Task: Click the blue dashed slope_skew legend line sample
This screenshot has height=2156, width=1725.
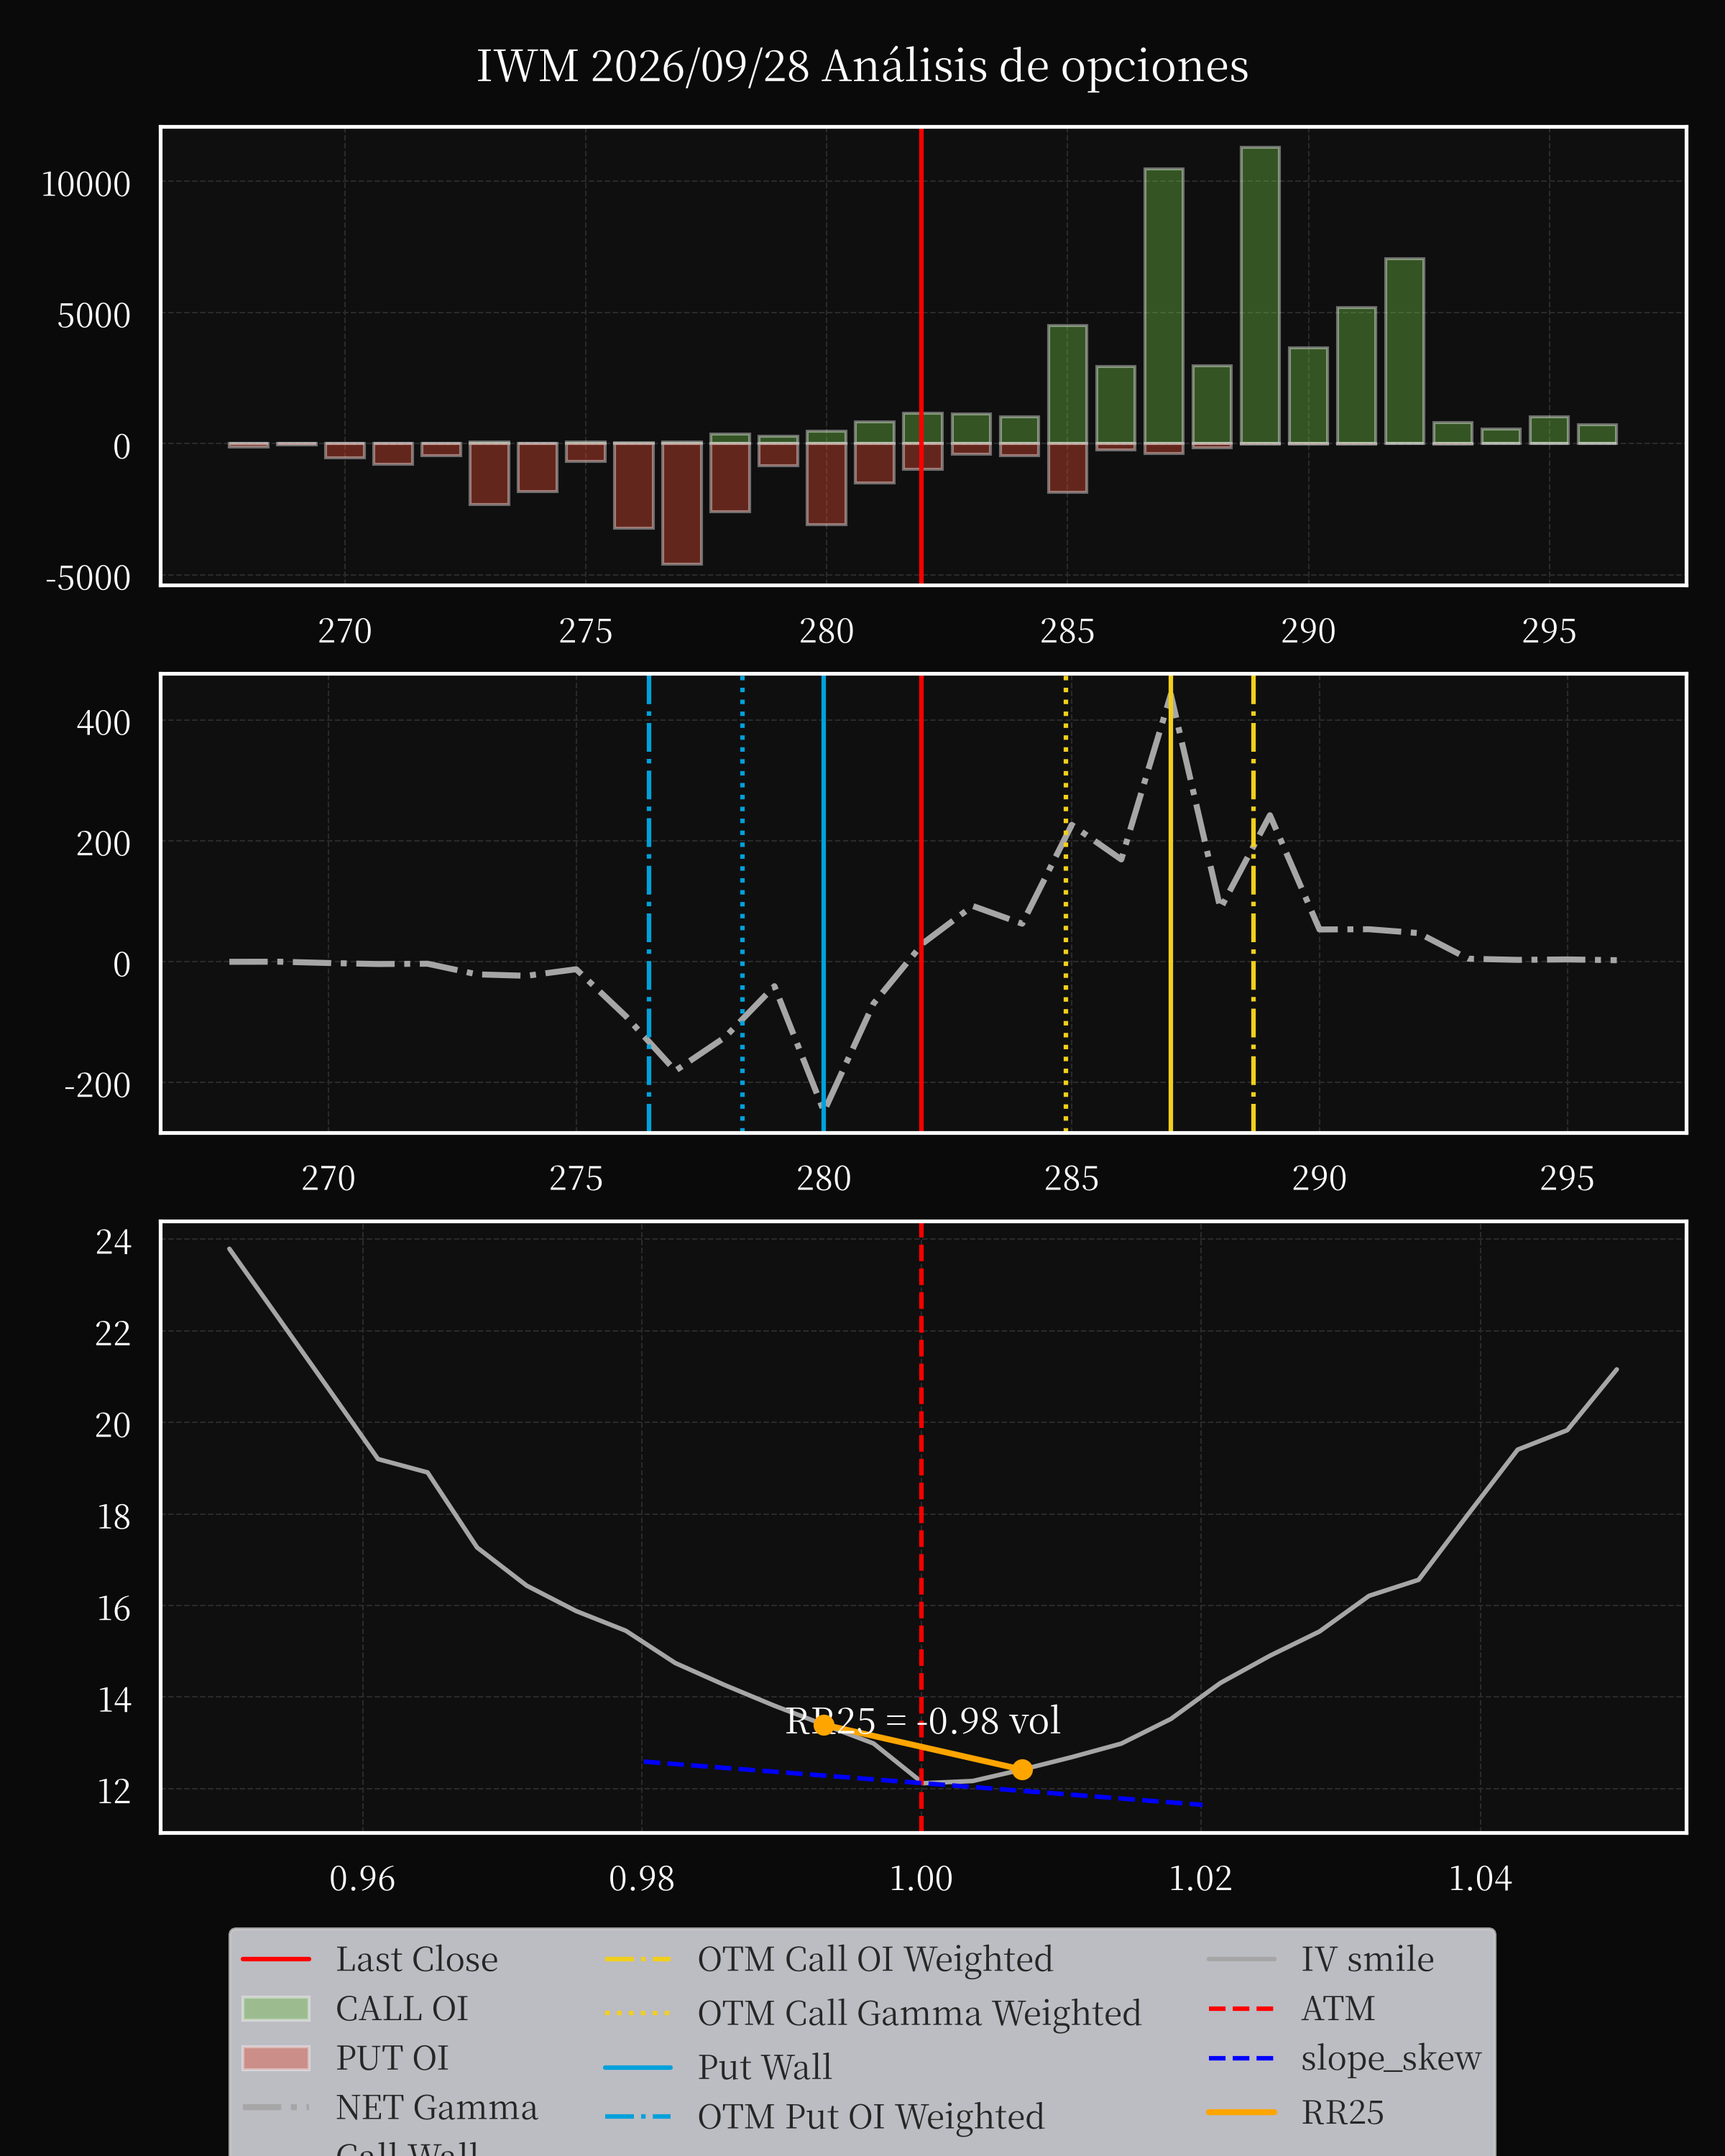Action: pyautogui.click(x=1242, y=2058)
